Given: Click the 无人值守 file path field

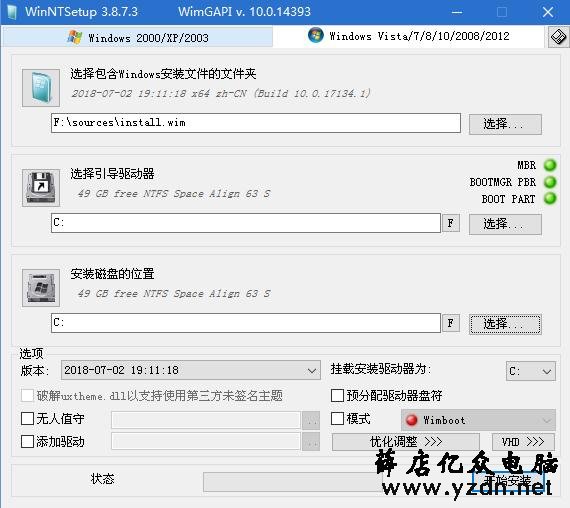Looking at the screenshot, I should pyautogui.click(x=206, y=420).
